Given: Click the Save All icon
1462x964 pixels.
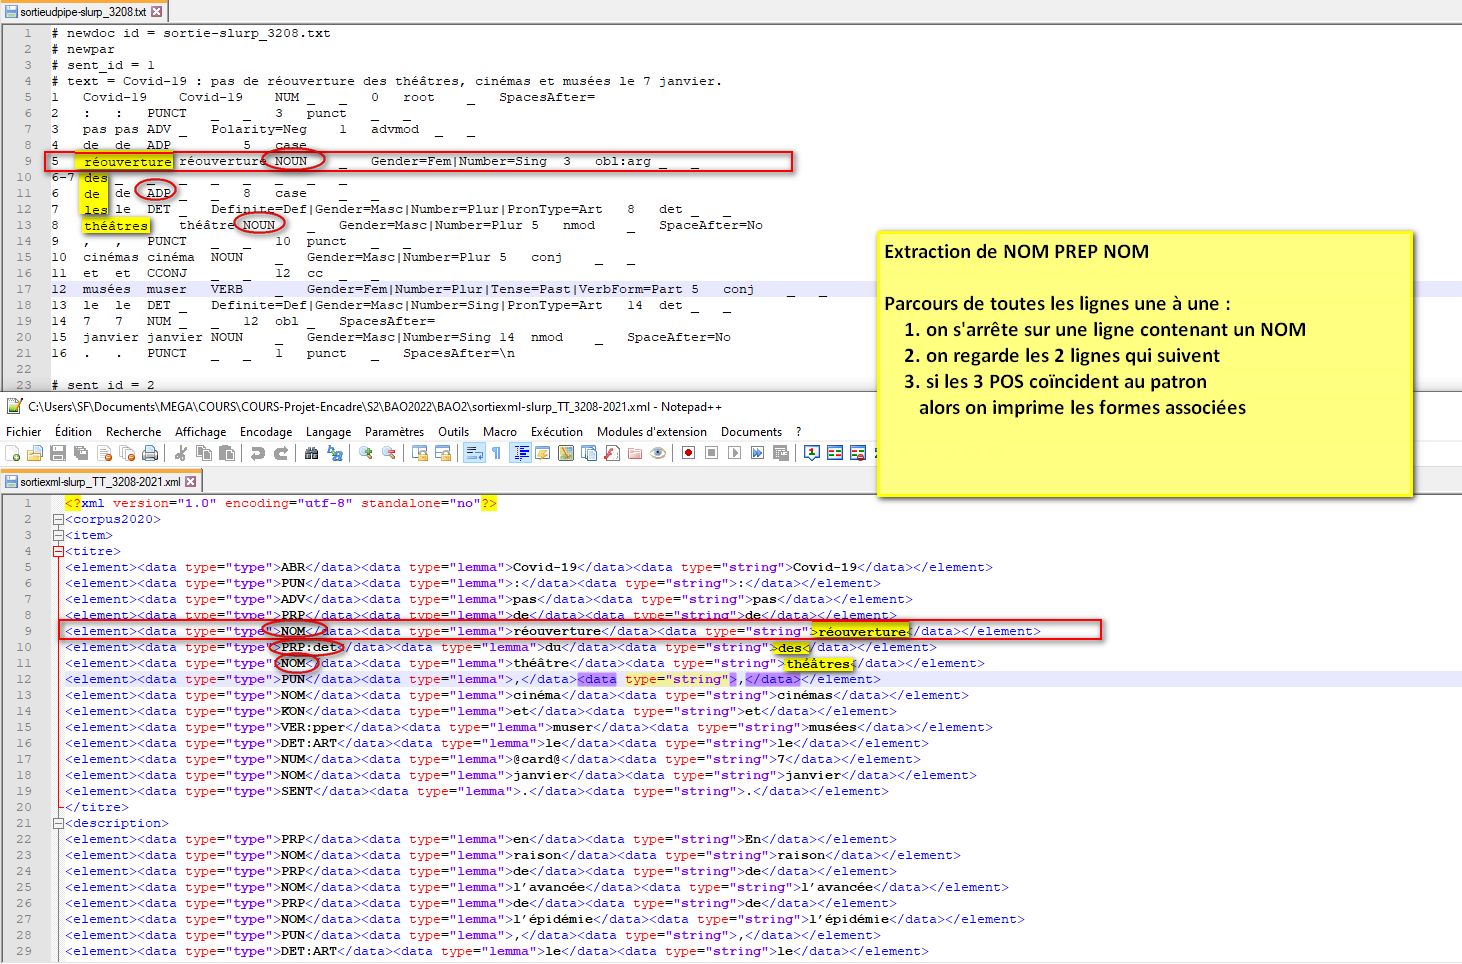Looking at the screenshot, I should tap(81, 453).
